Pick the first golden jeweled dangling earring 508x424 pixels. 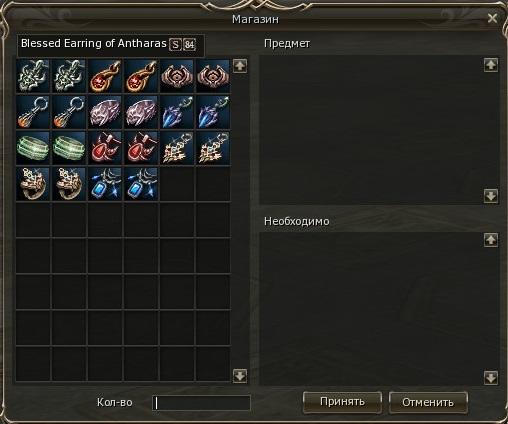click(177, 148)
